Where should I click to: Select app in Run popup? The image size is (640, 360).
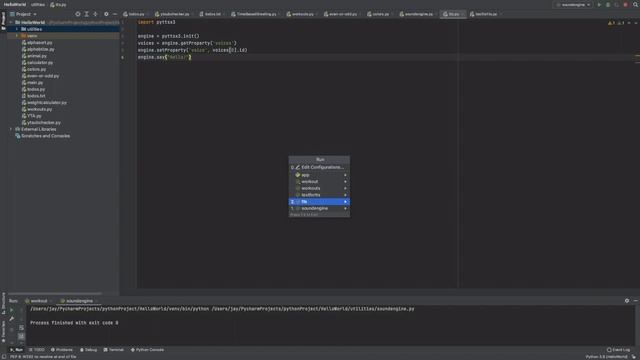point(319,175)
